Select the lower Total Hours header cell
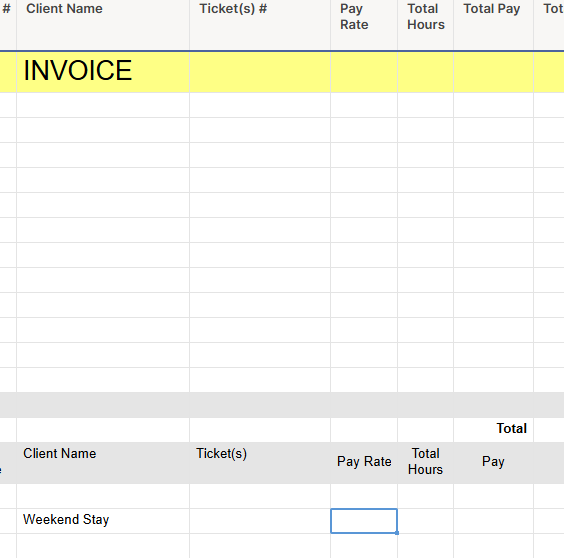Image resolution: width=564 pixels, height=558 pixels. (x=426, y=463)
